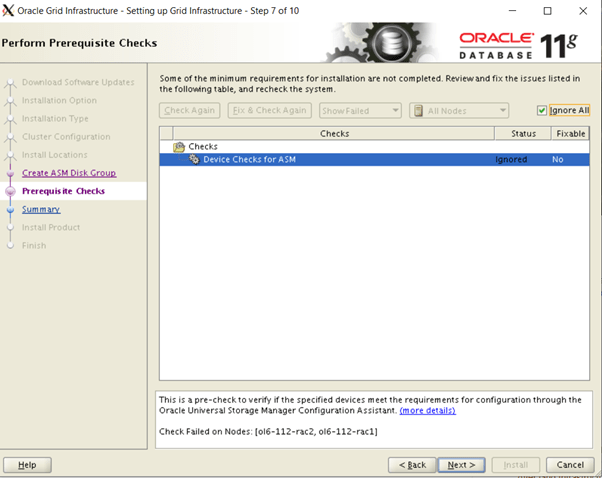Toggle the Ignore All checkbox
The image size is (602, 478).
[542, 111]
